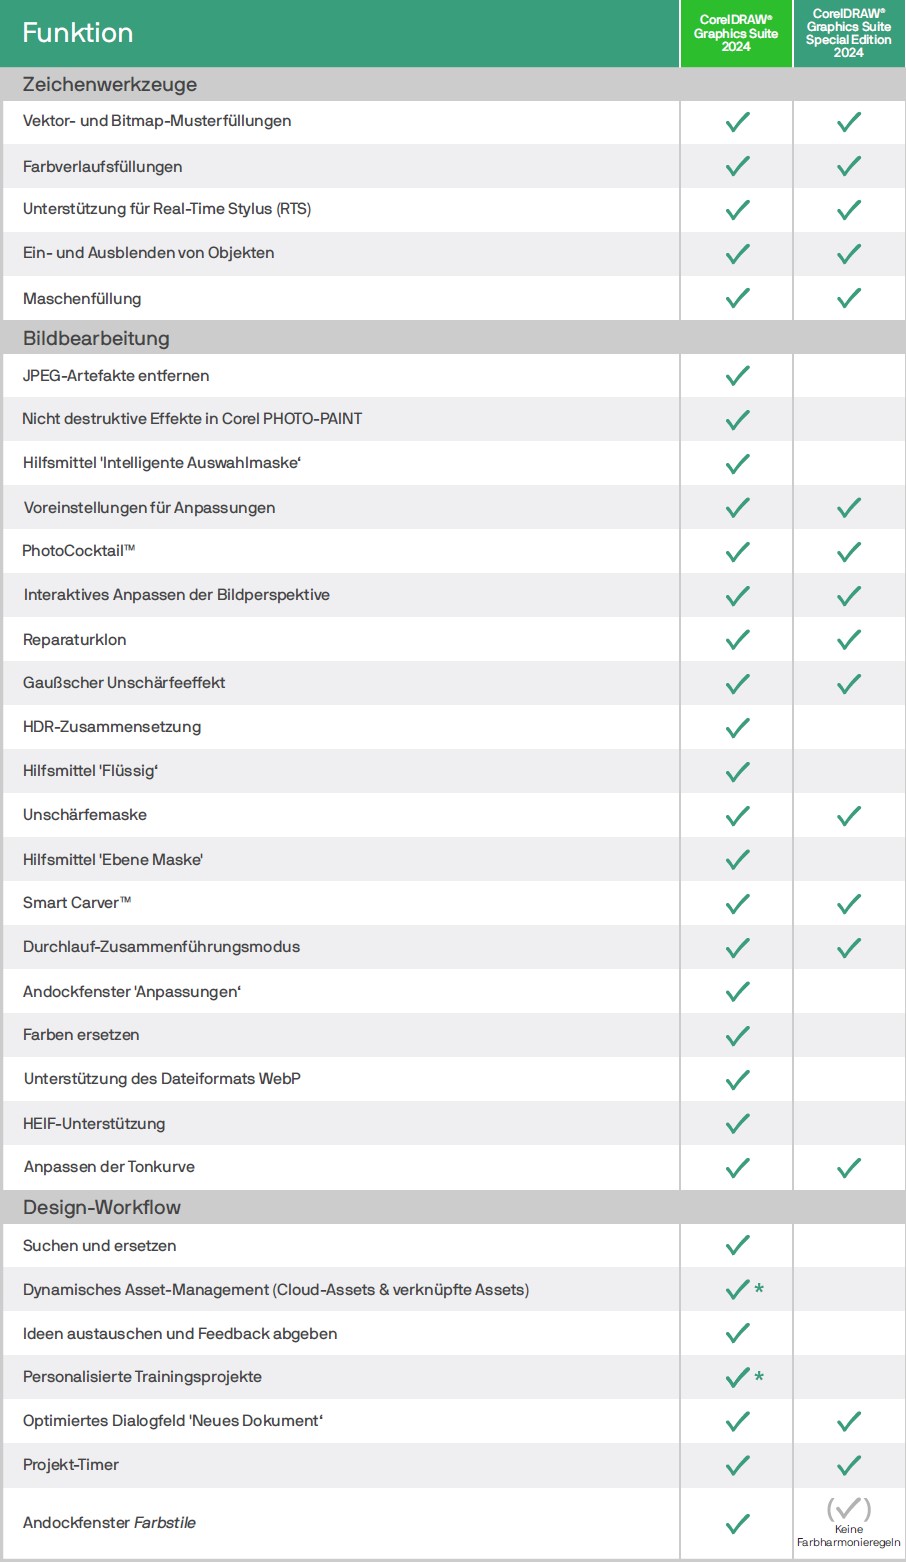The height and width of the screenshot is (1562, 906).
Task: Click the Bildbearbeitung section heading
Action: [x=96, y=338]
